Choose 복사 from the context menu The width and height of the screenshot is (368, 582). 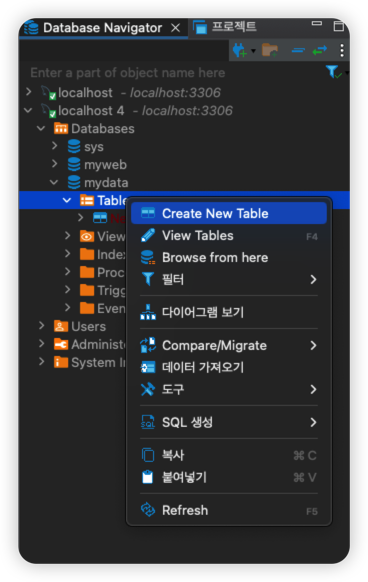[229, 455]
